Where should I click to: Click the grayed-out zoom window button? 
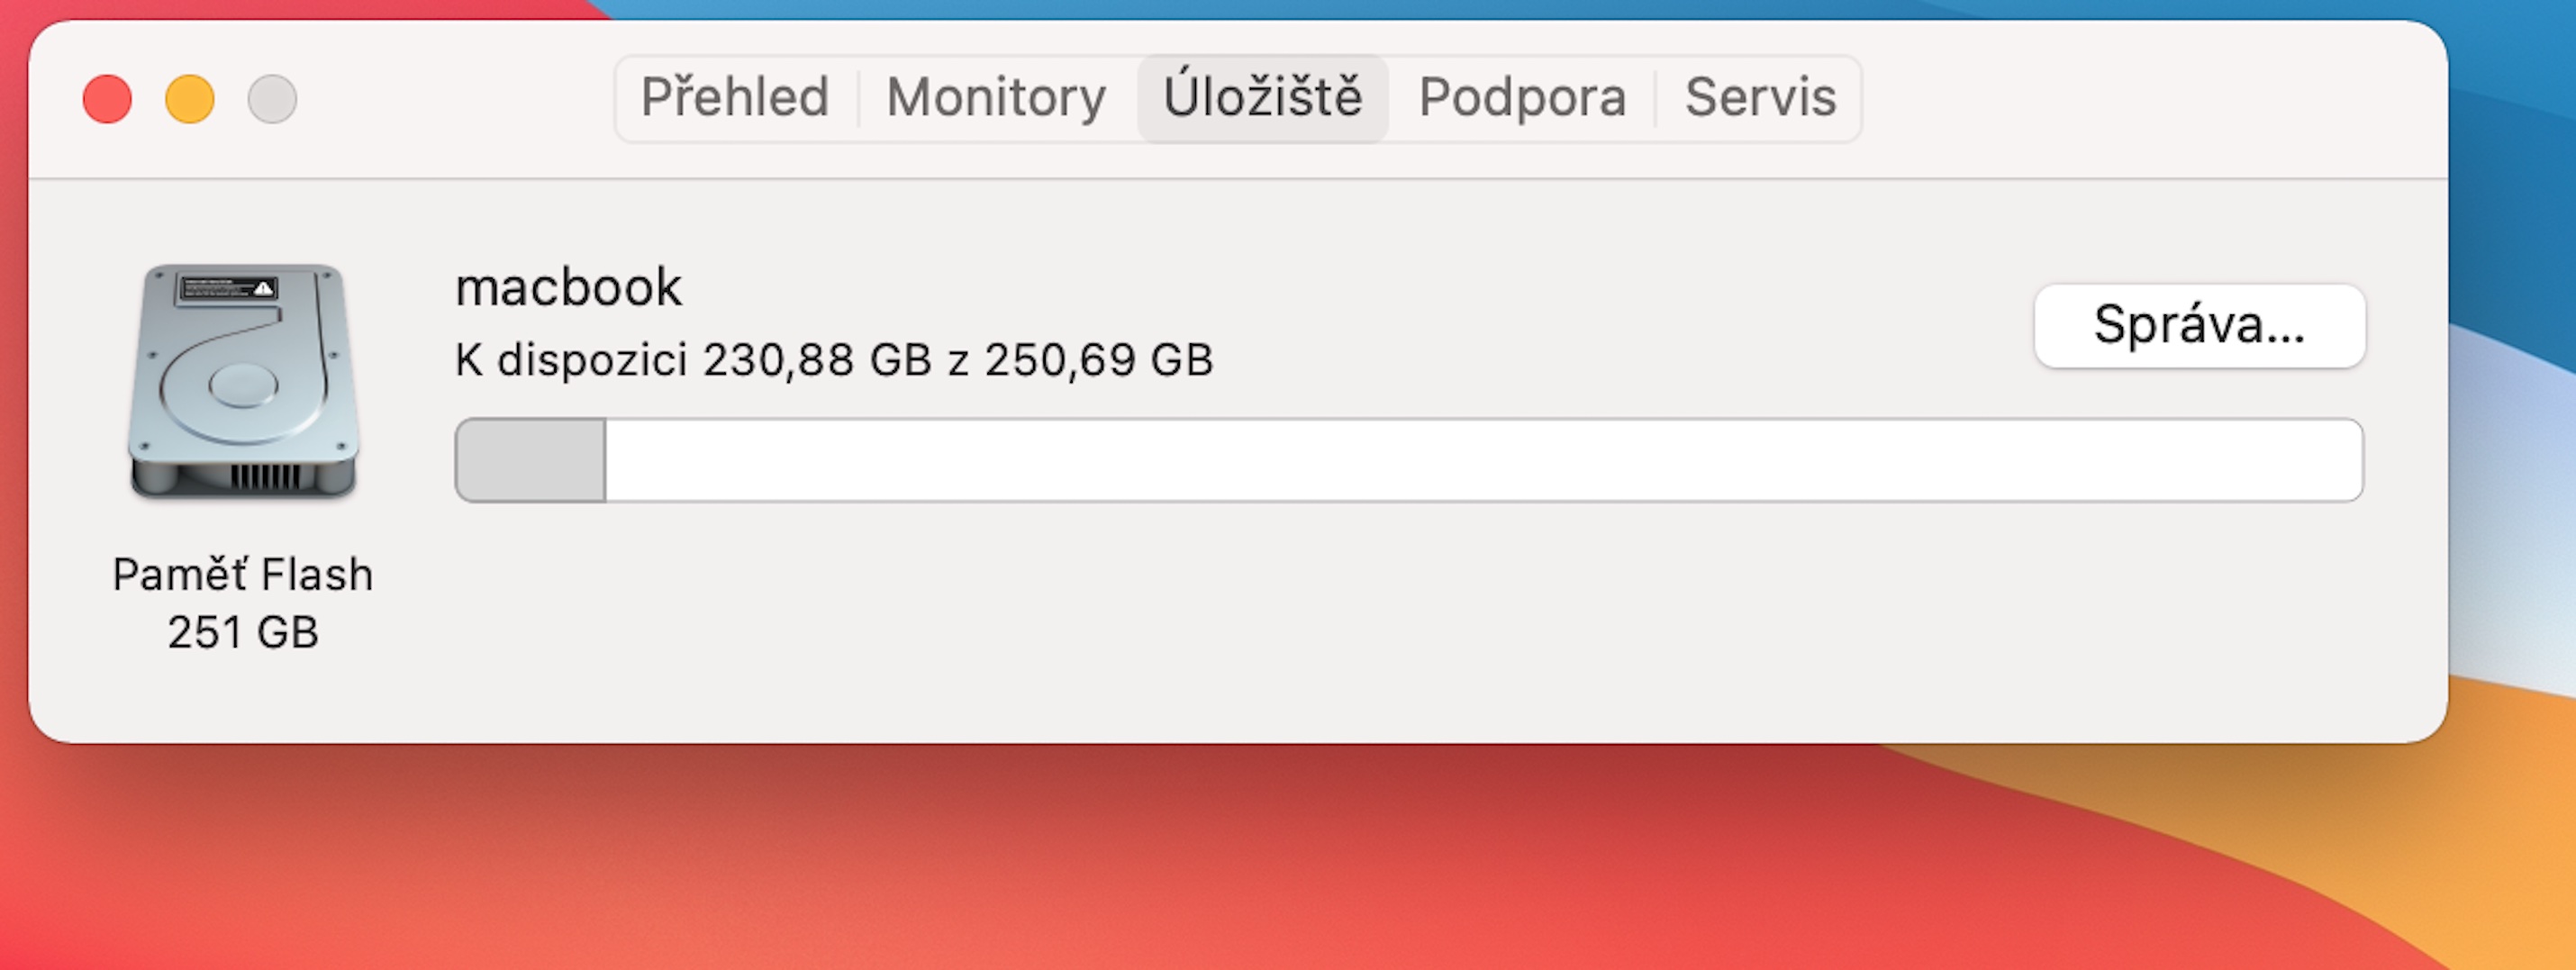pos(272,99)
